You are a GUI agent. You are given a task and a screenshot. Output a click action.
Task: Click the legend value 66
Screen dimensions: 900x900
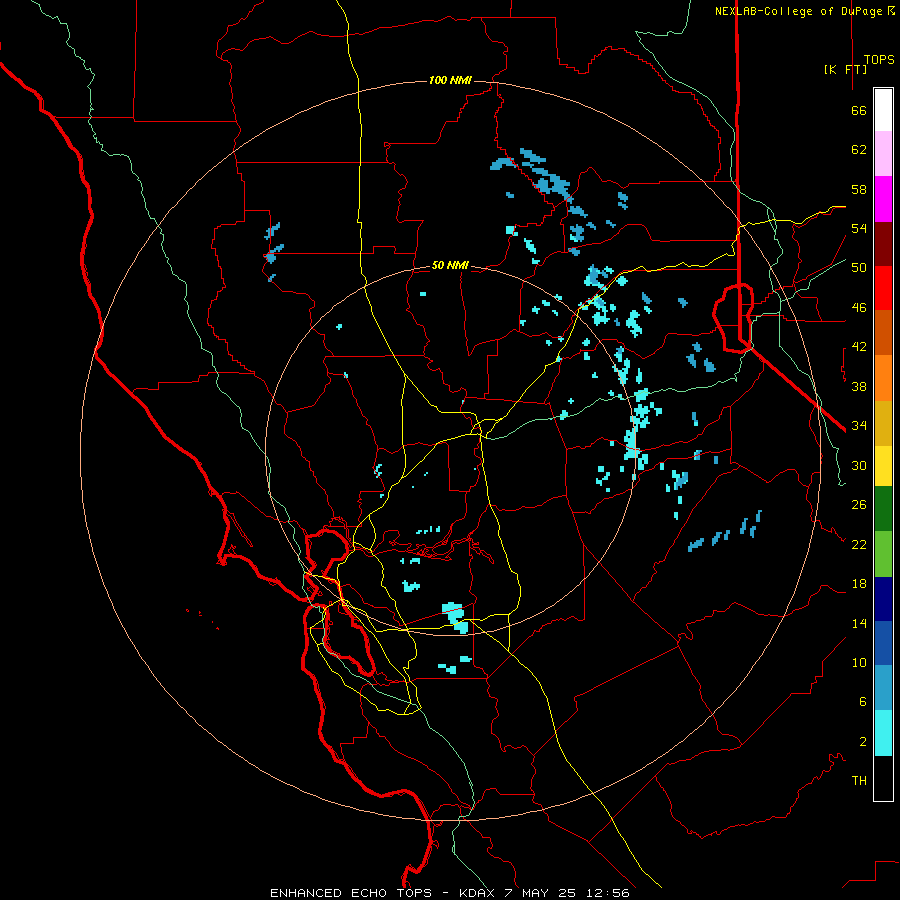click(859, 111)
